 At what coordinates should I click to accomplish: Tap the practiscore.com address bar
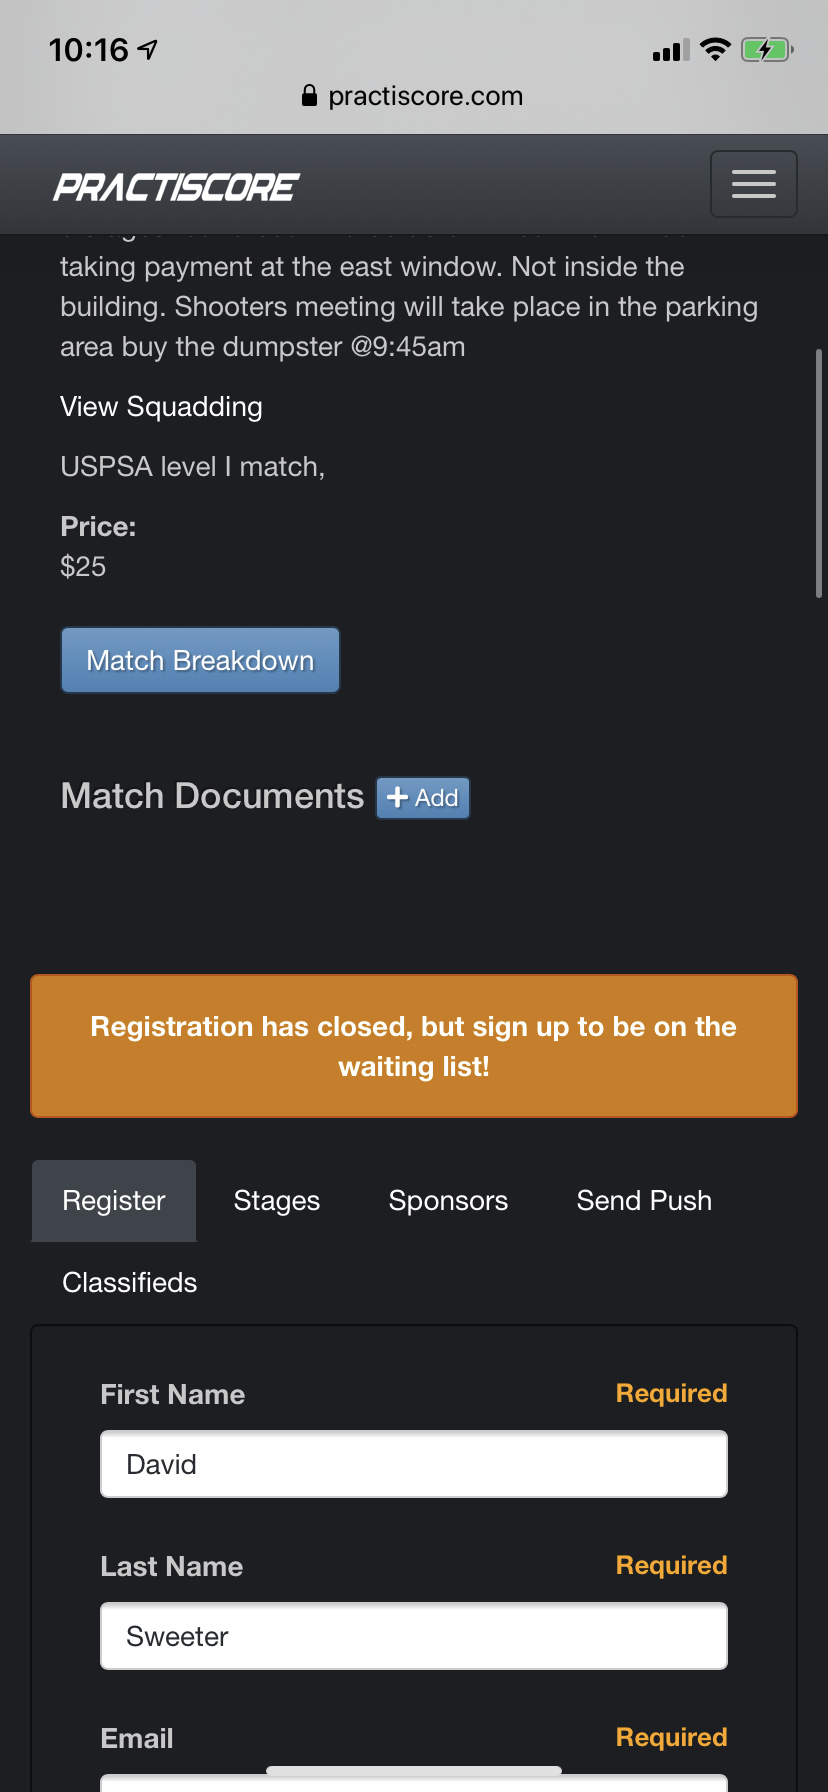tap(424, 96)
